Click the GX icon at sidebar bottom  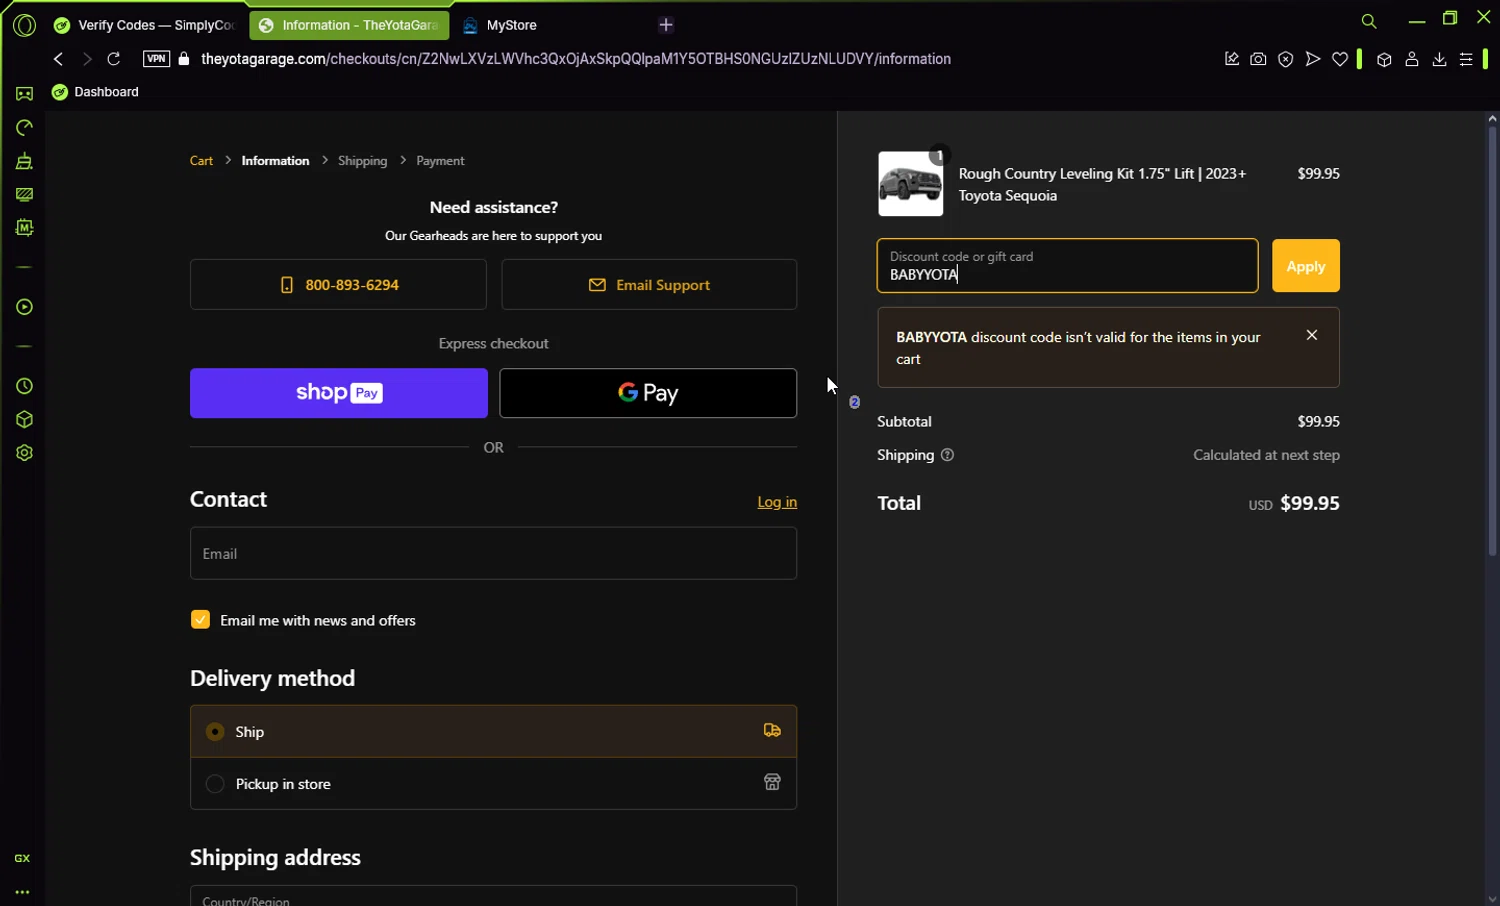pyautogui.click(x=22, y=858)
